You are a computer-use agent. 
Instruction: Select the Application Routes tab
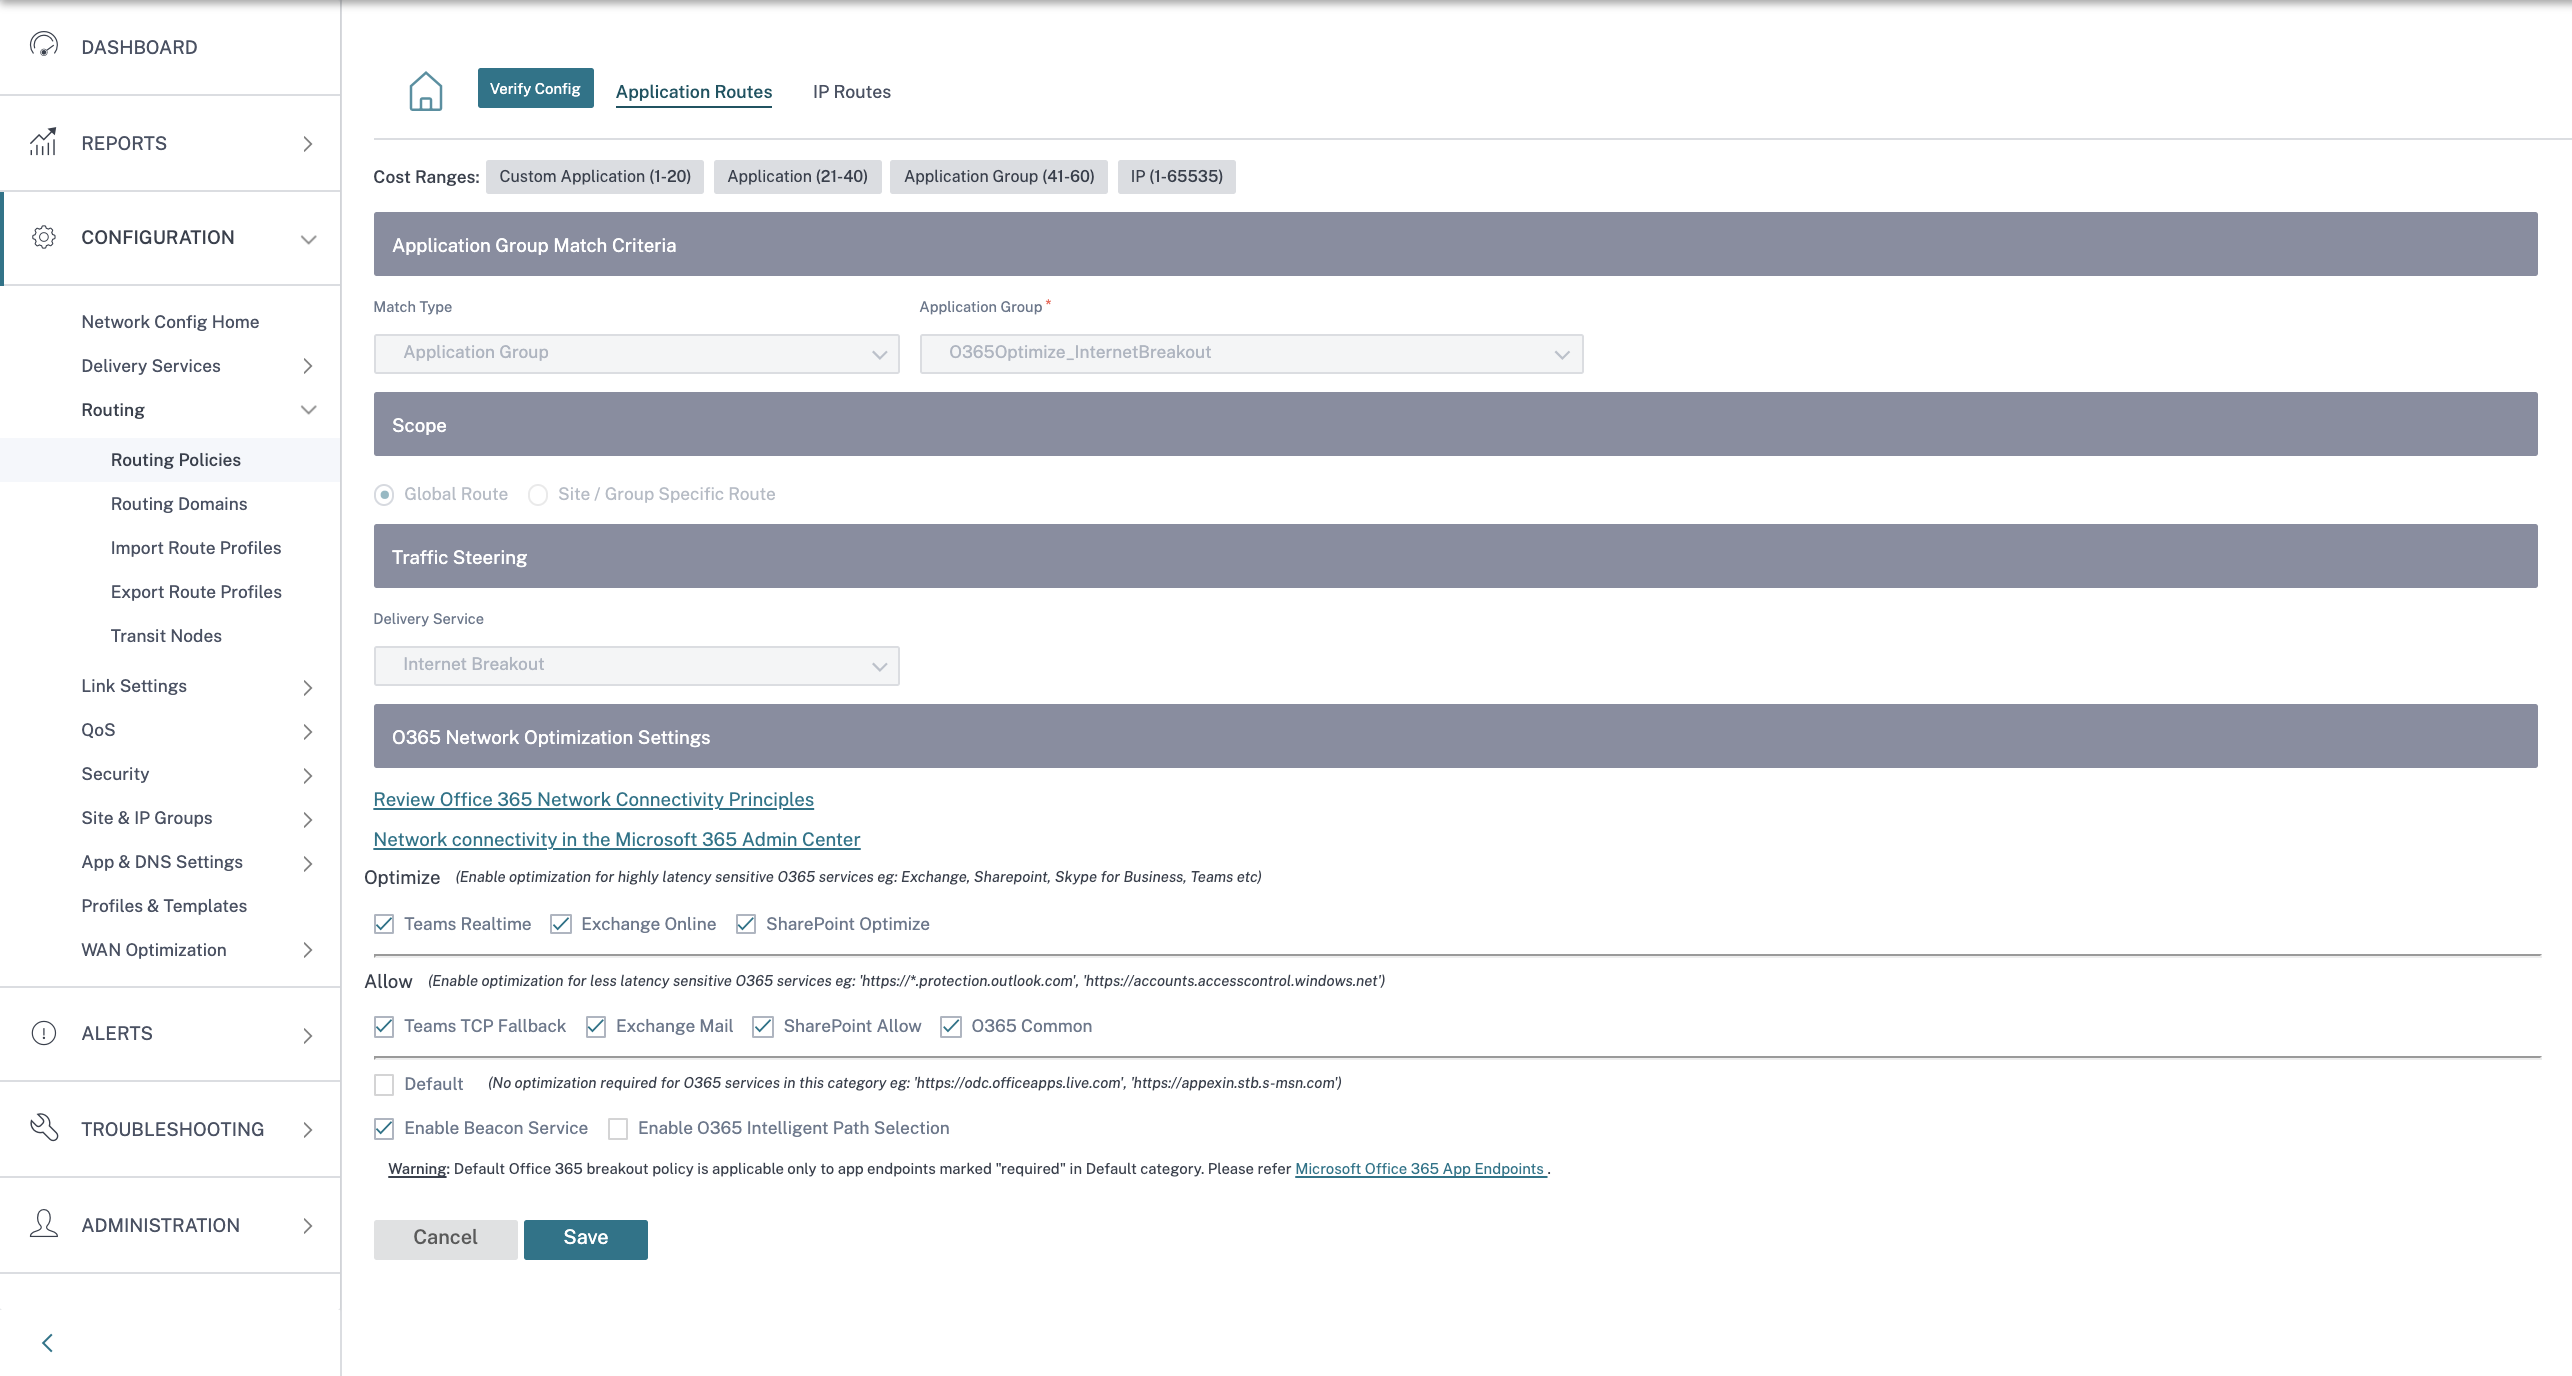[x=694, y=91]
